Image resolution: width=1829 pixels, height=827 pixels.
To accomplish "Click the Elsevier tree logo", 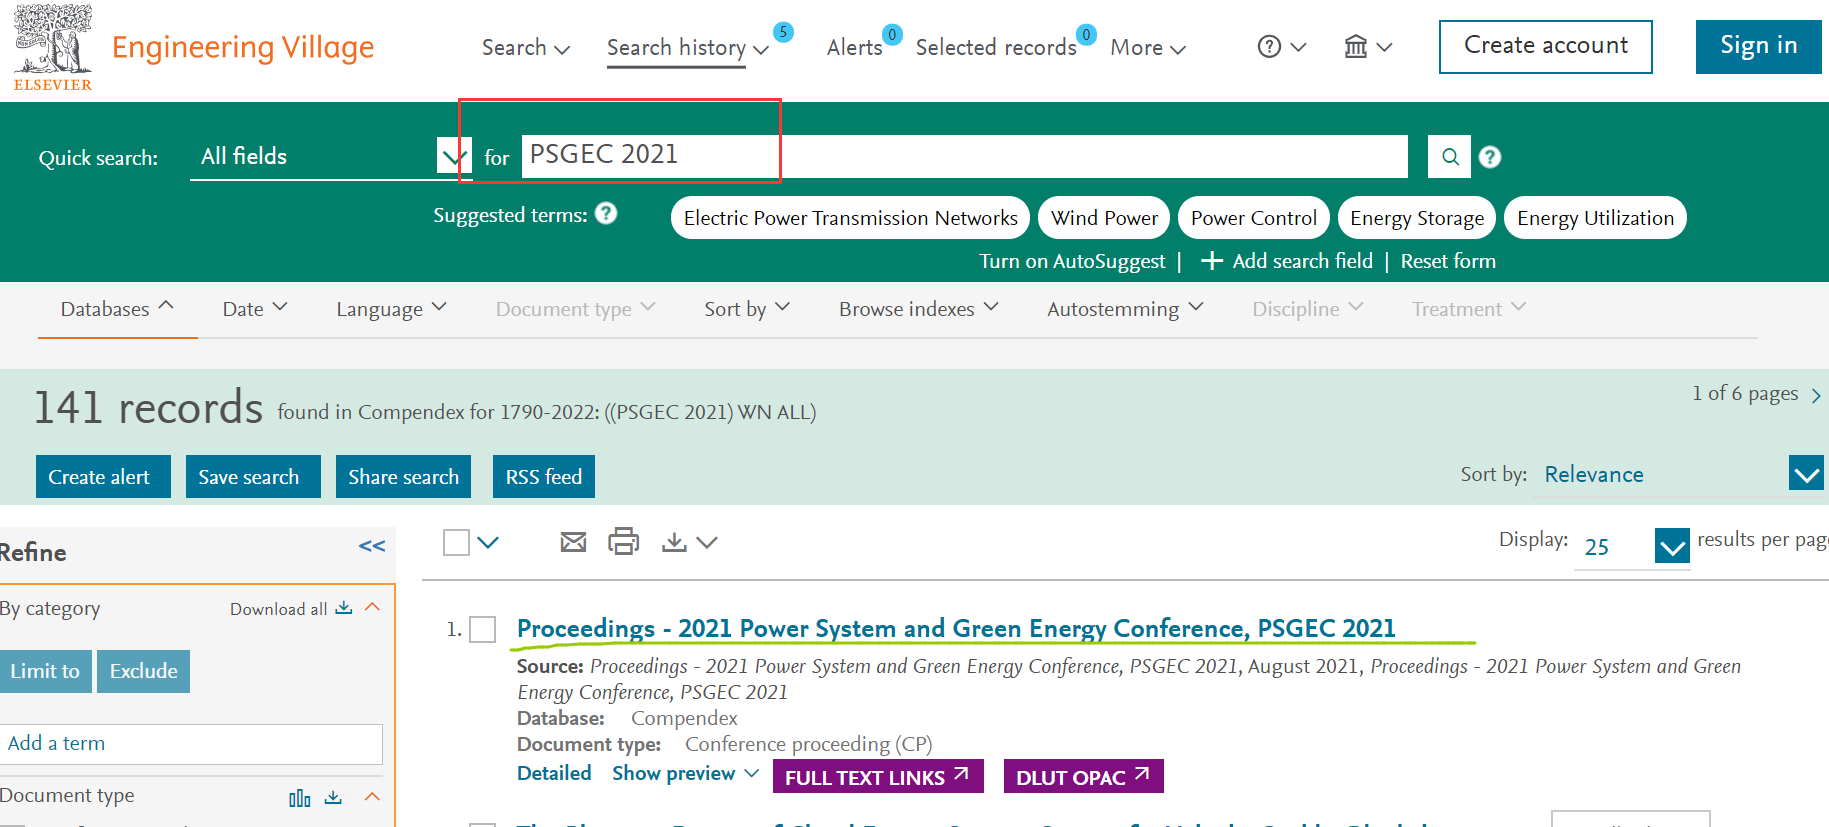I will pyautogui.click(x=53, y=47).
